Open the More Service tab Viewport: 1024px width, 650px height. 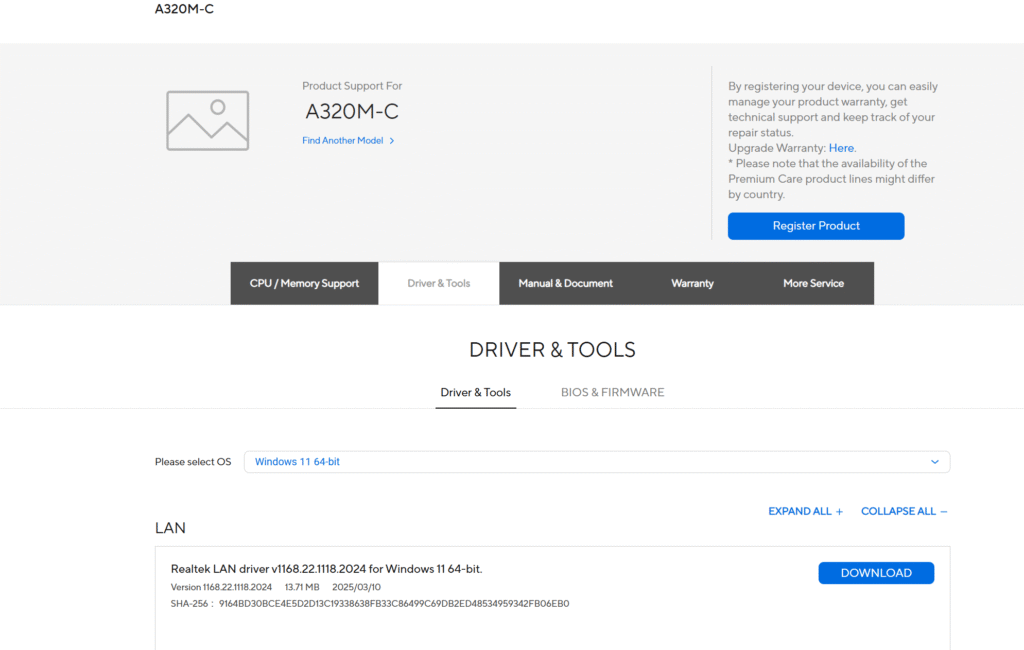click(x=813, y=283)
